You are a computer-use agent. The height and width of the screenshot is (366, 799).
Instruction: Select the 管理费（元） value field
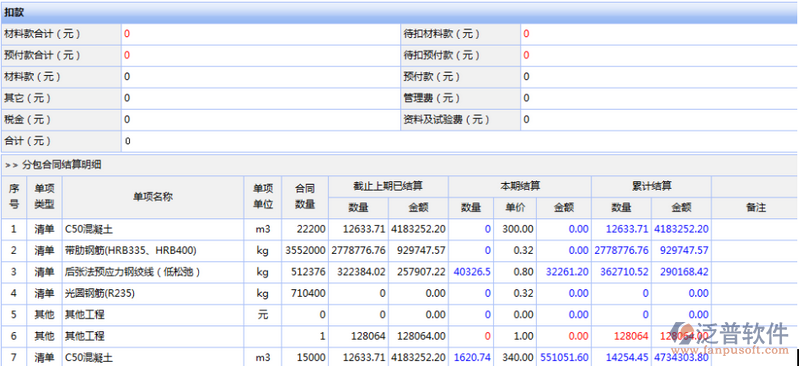(659, 98)
